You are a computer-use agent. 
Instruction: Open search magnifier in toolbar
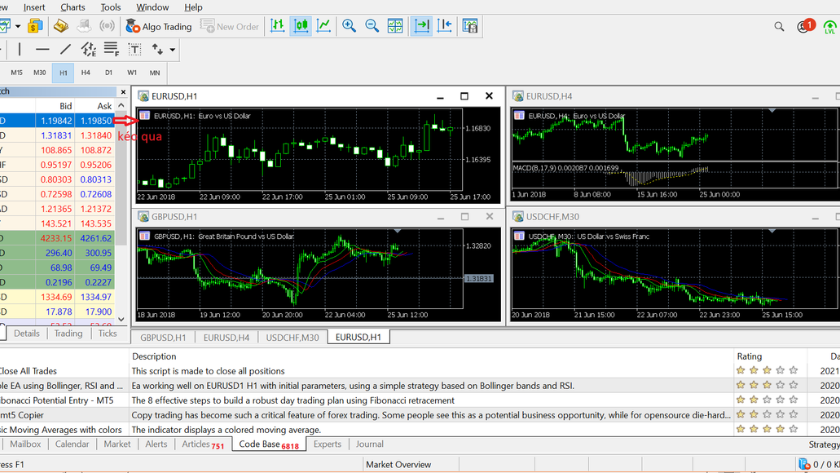coord(779,26)
